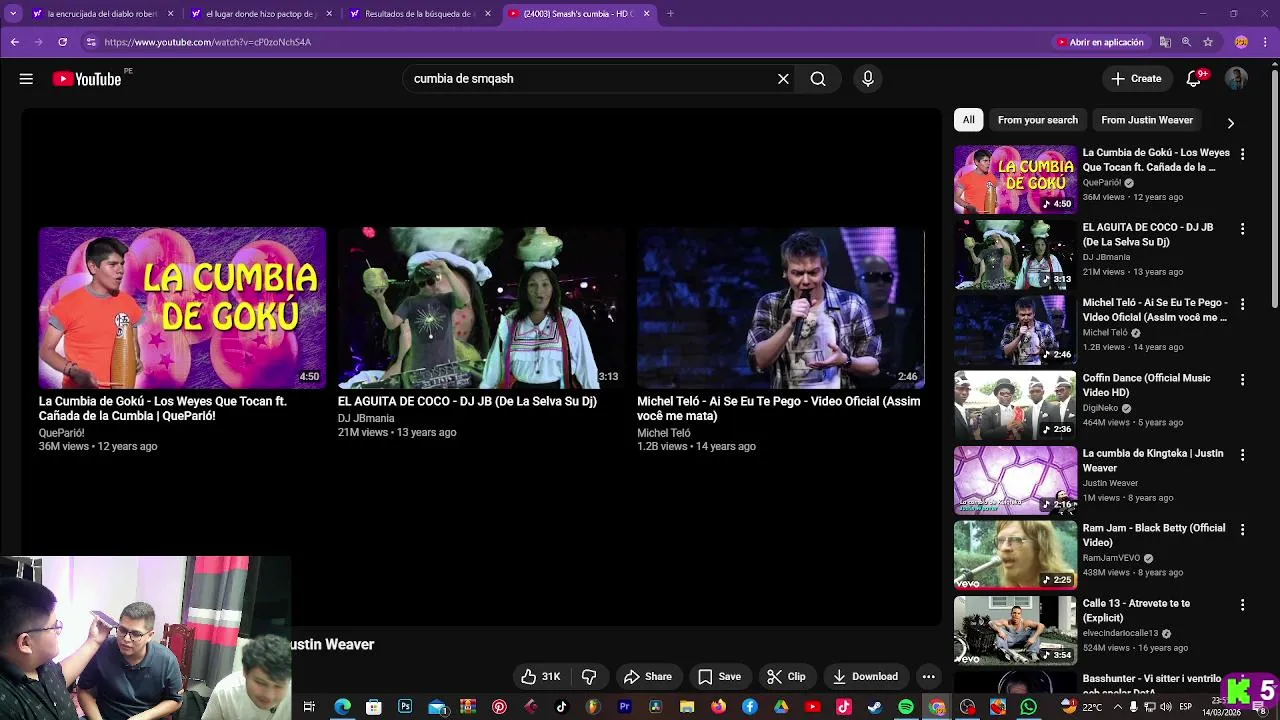Play Michel Teló endscreen thumbnail
The height and width of the screenshot is (720, 1280).
pyautogui.click(x=781, y=308)
